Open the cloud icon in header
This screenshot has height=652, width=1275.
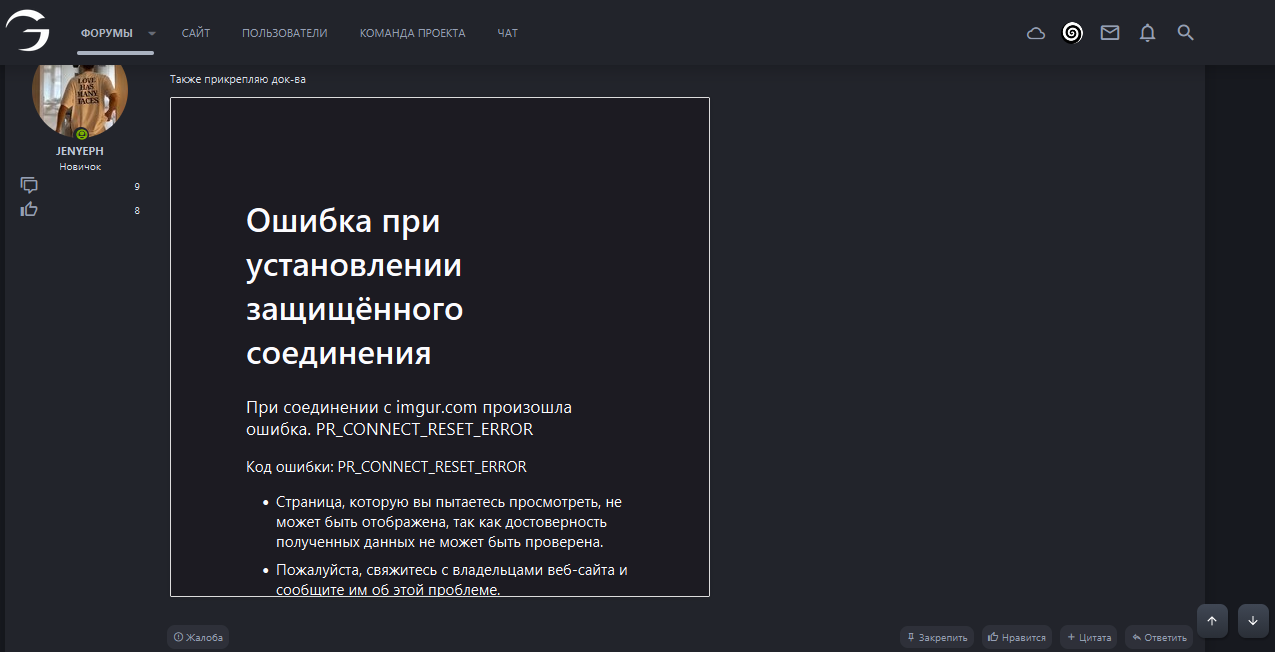1036,33
